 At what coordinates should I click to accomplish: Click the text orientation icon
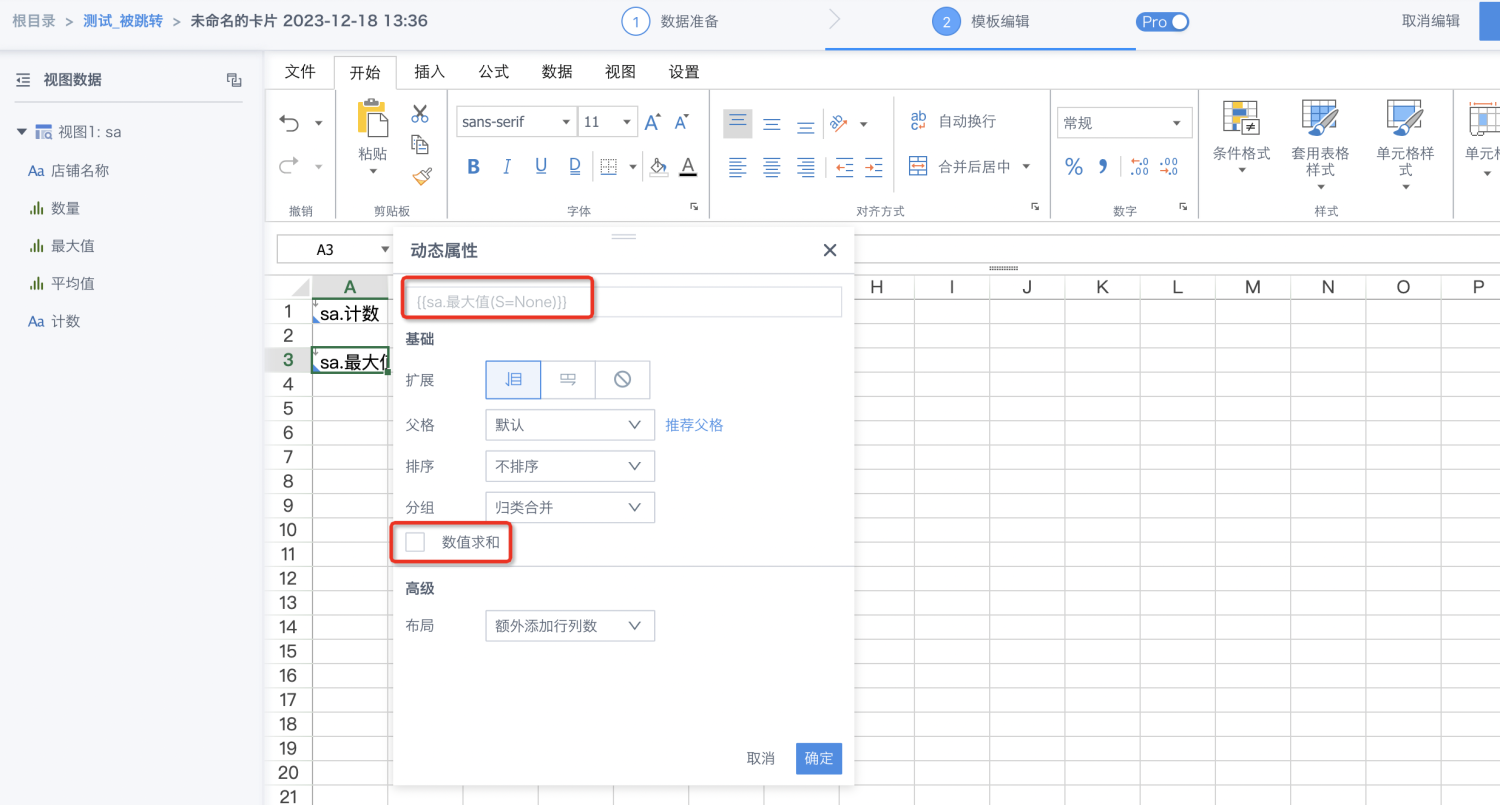click(839, 124)
